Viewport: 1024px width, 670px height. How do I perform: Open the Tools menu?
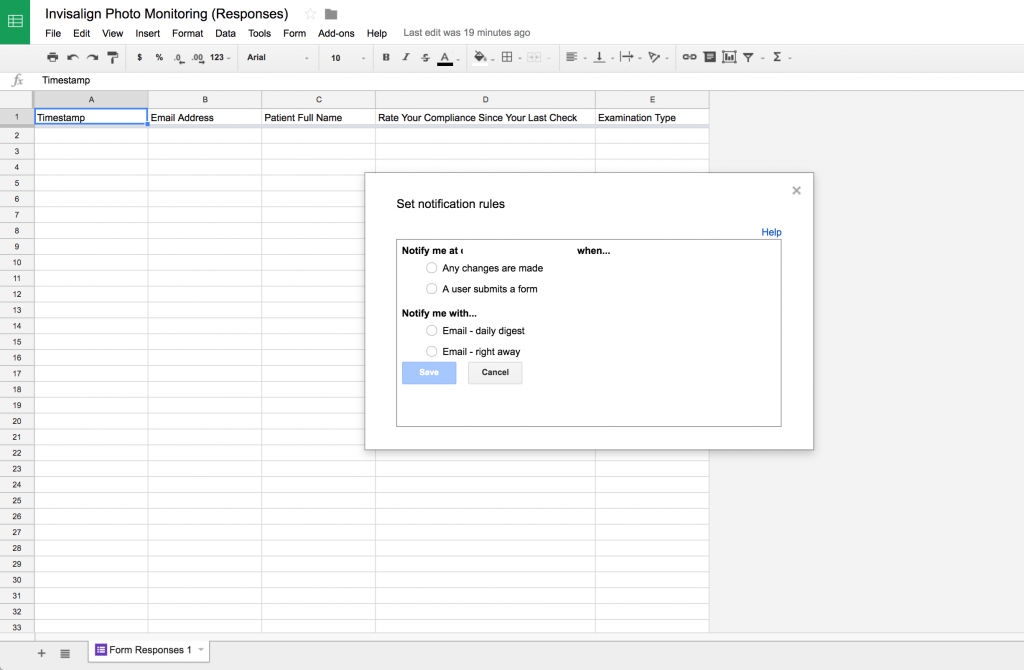tap(259, 33)
